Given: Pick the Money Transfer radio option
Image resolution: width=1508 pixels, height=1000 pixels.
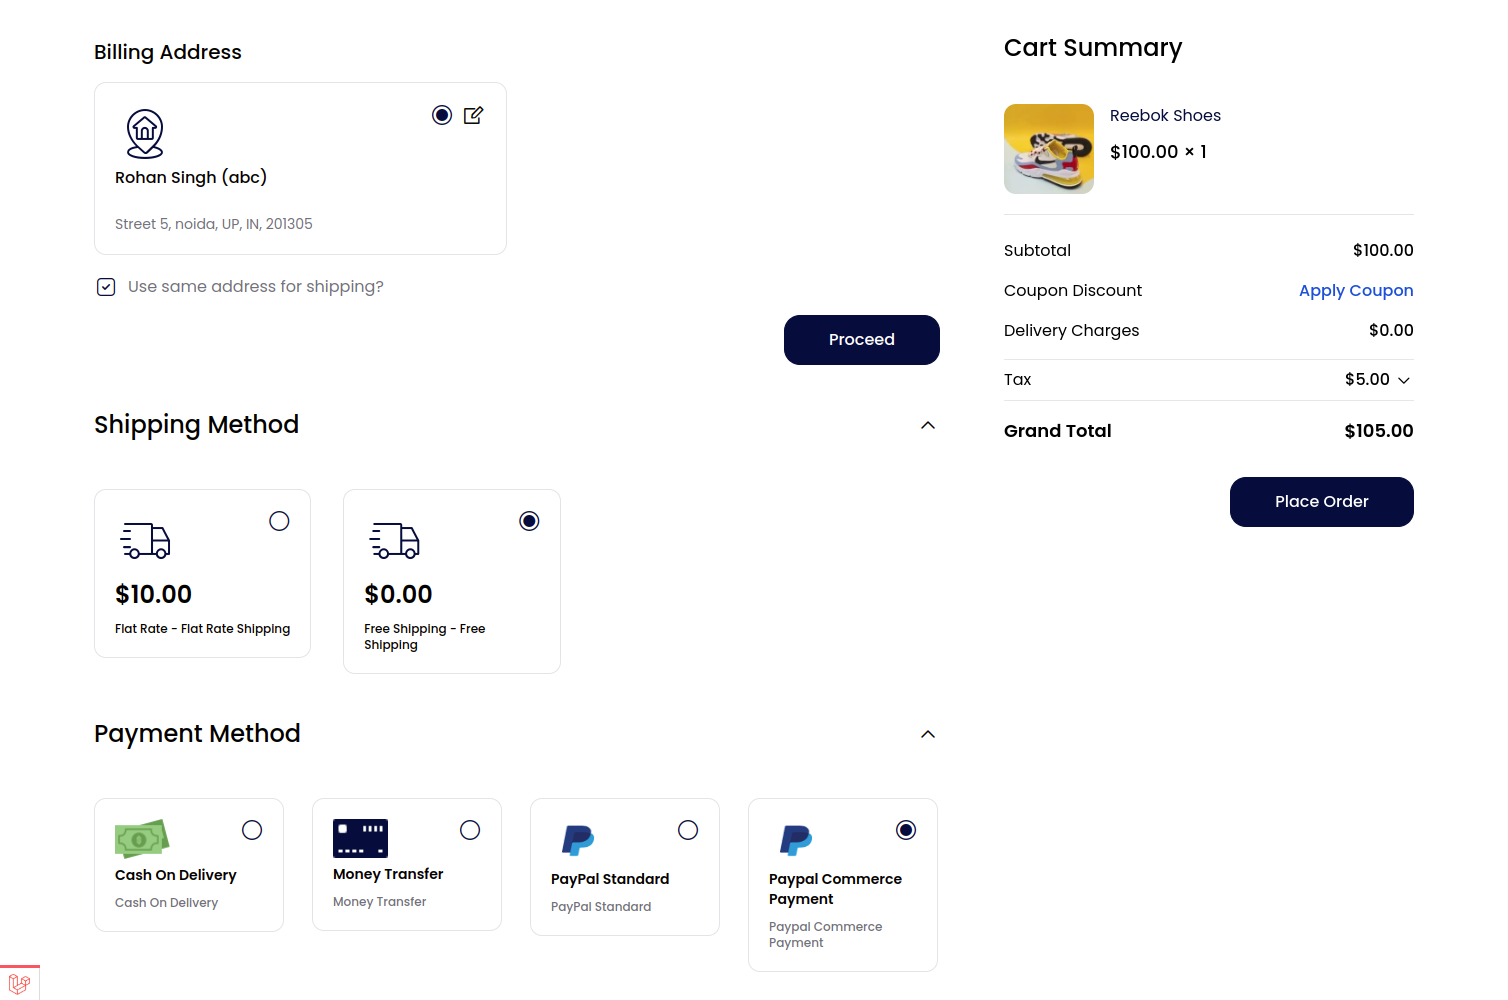Looking at the screenshot, I should (x=470, y=830).
